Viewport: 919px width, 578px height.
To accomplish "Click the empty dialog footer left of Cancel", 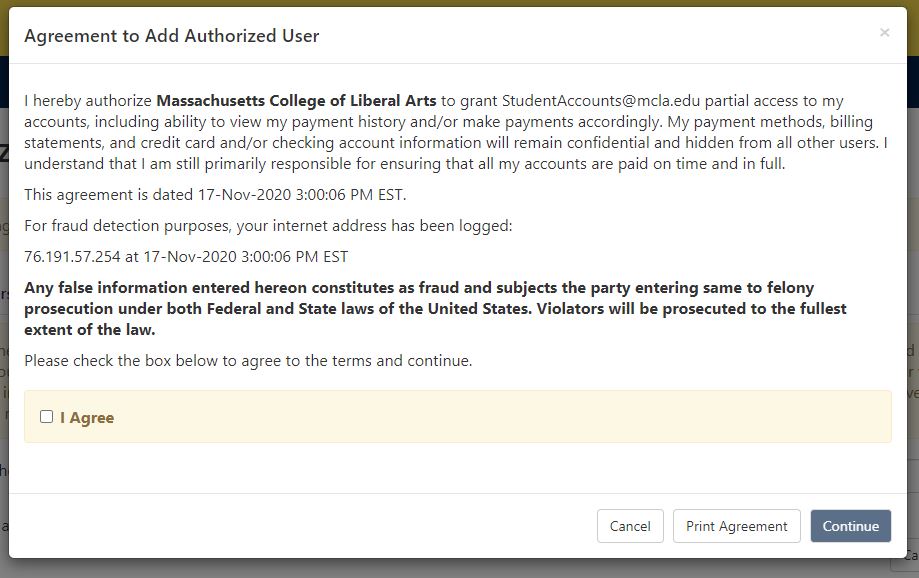I will tap(302, 526).
